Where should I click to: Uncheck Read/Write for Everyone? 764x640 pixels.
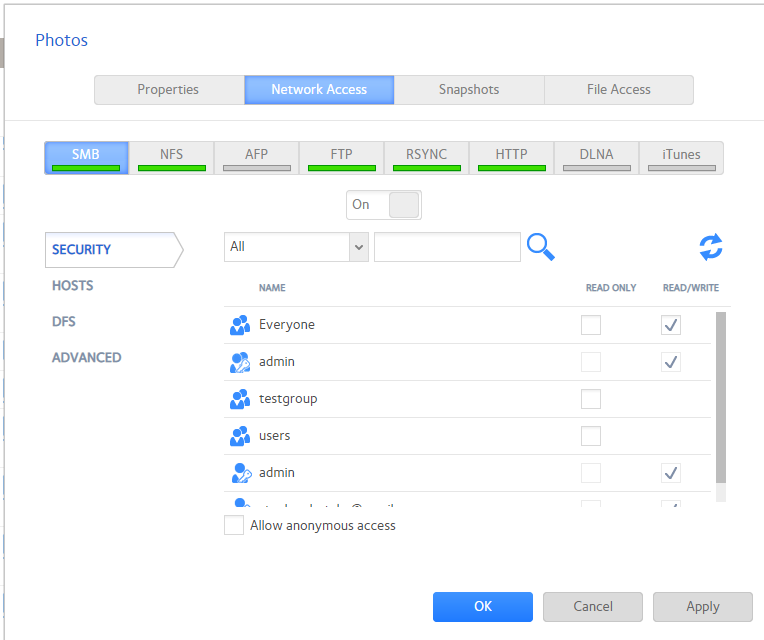point(671,325)
